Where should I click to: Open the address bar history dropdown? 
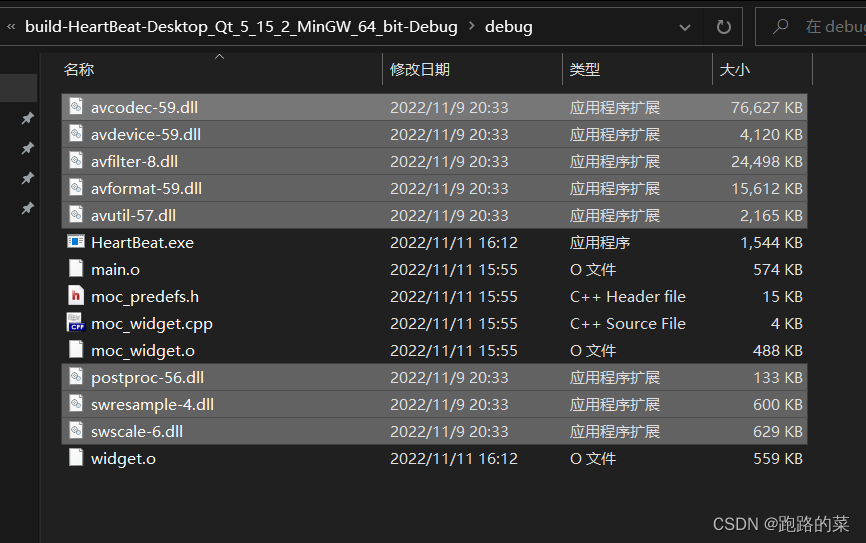coord(685,27)
